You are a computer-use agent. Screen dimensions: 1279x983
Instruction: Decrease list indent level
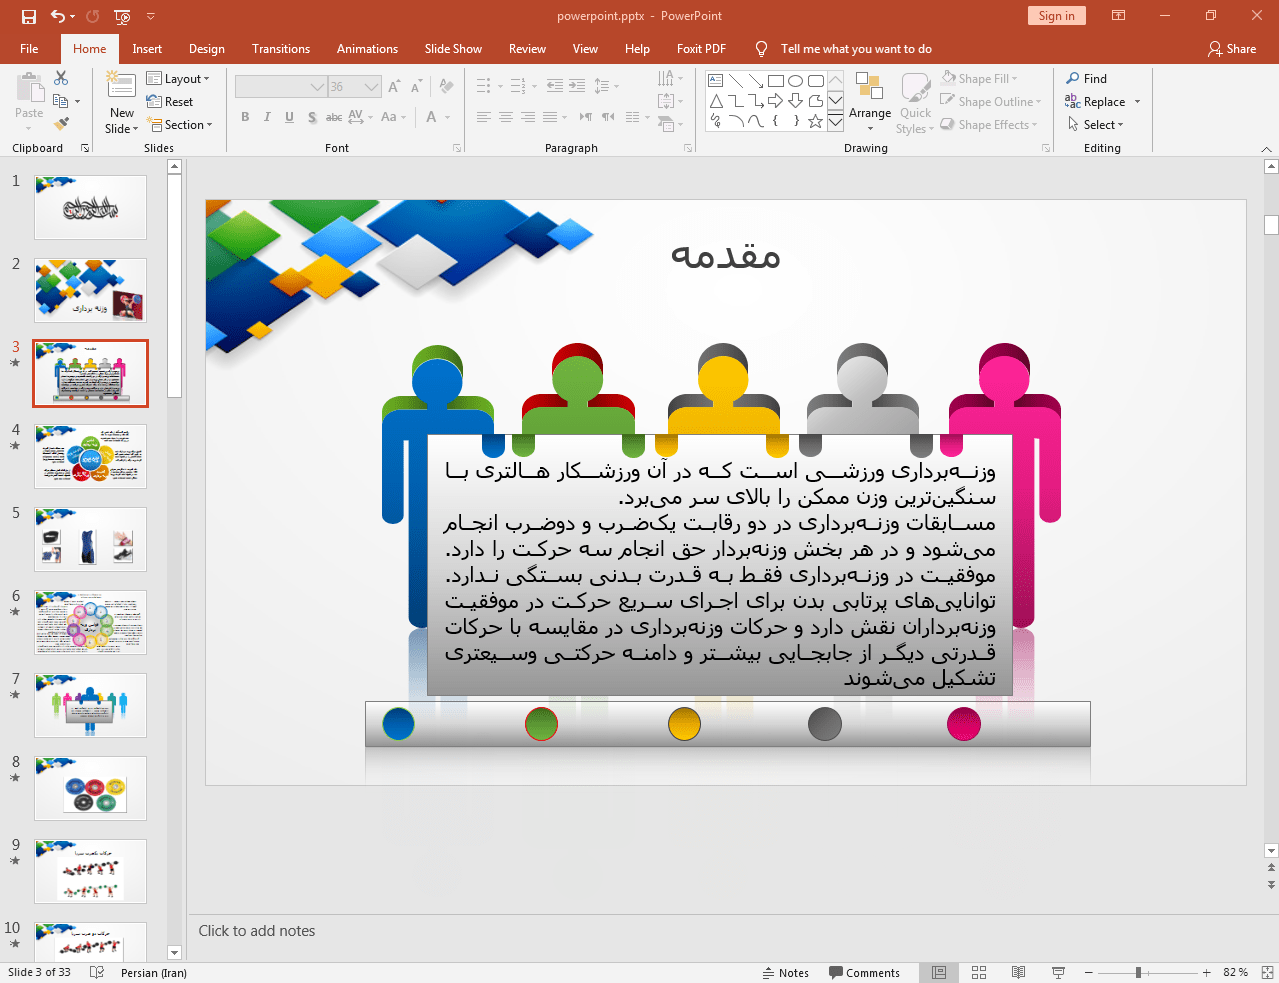tap(555, 87)
